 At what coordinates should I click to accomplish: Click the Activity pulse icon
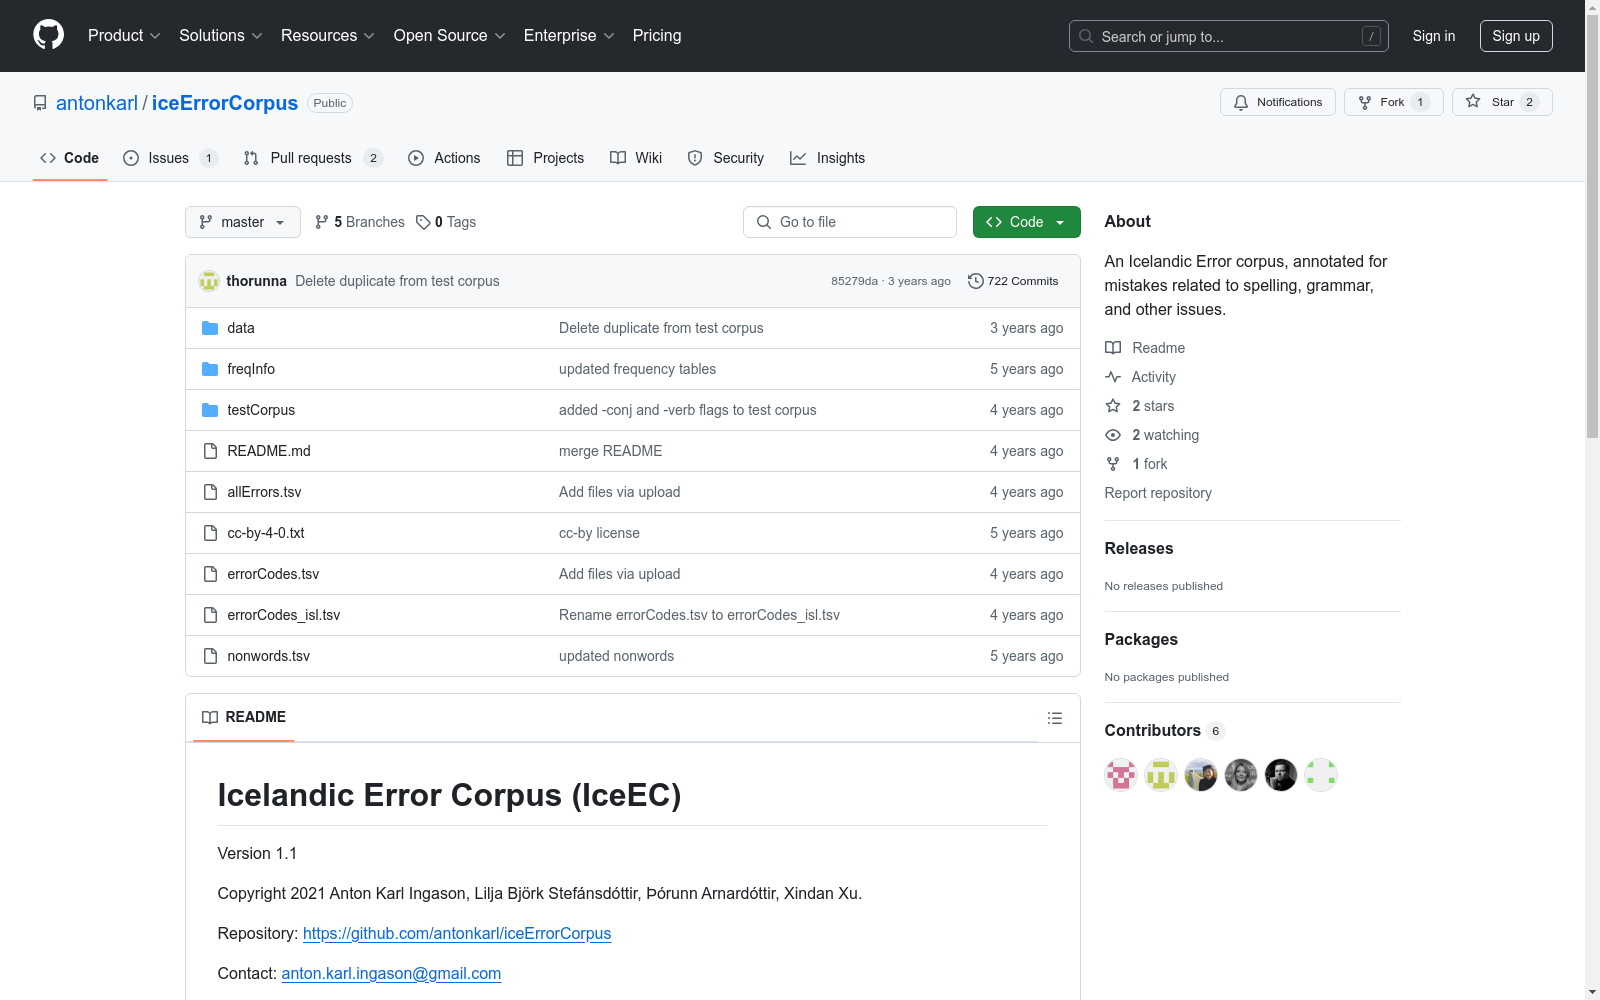(1113, 377)
